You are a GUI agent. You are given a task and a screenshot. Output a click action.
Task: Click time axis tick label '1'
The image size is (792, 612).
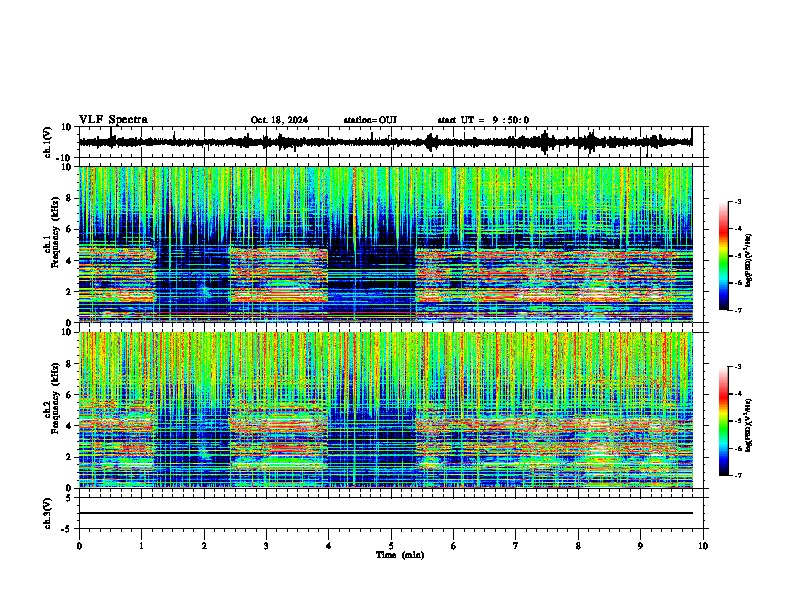[141, 546]
